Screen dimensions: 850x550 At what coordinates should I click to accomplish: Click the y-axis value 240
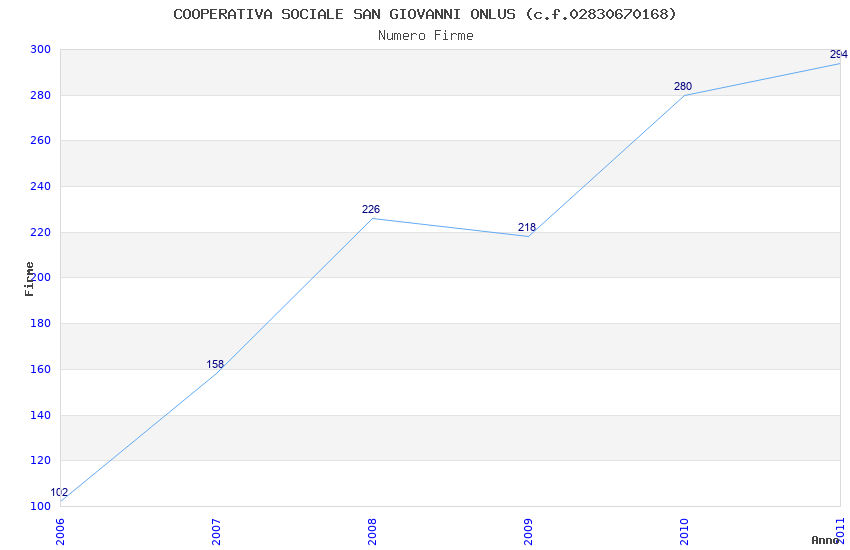tap(41, 186)
